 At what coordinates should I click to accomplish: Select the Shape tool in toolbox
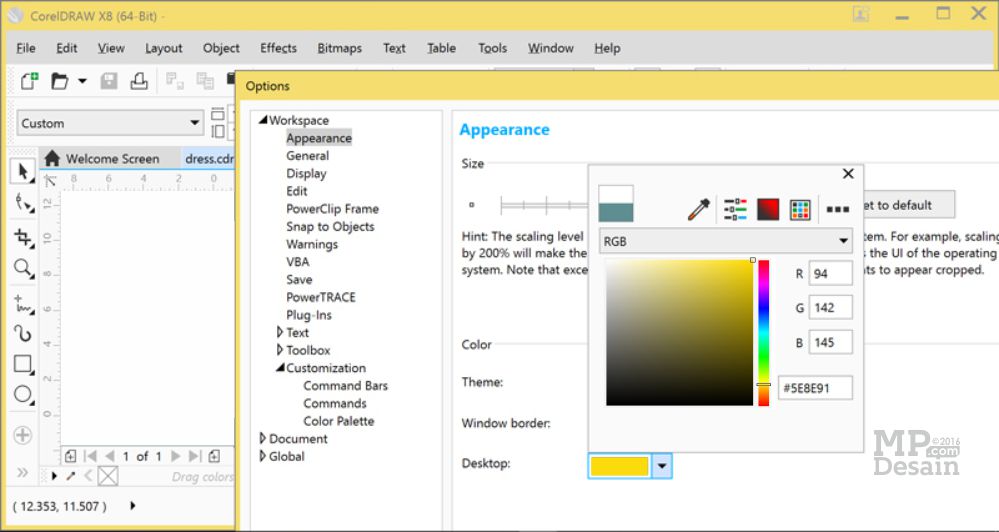tap(23, 203)
